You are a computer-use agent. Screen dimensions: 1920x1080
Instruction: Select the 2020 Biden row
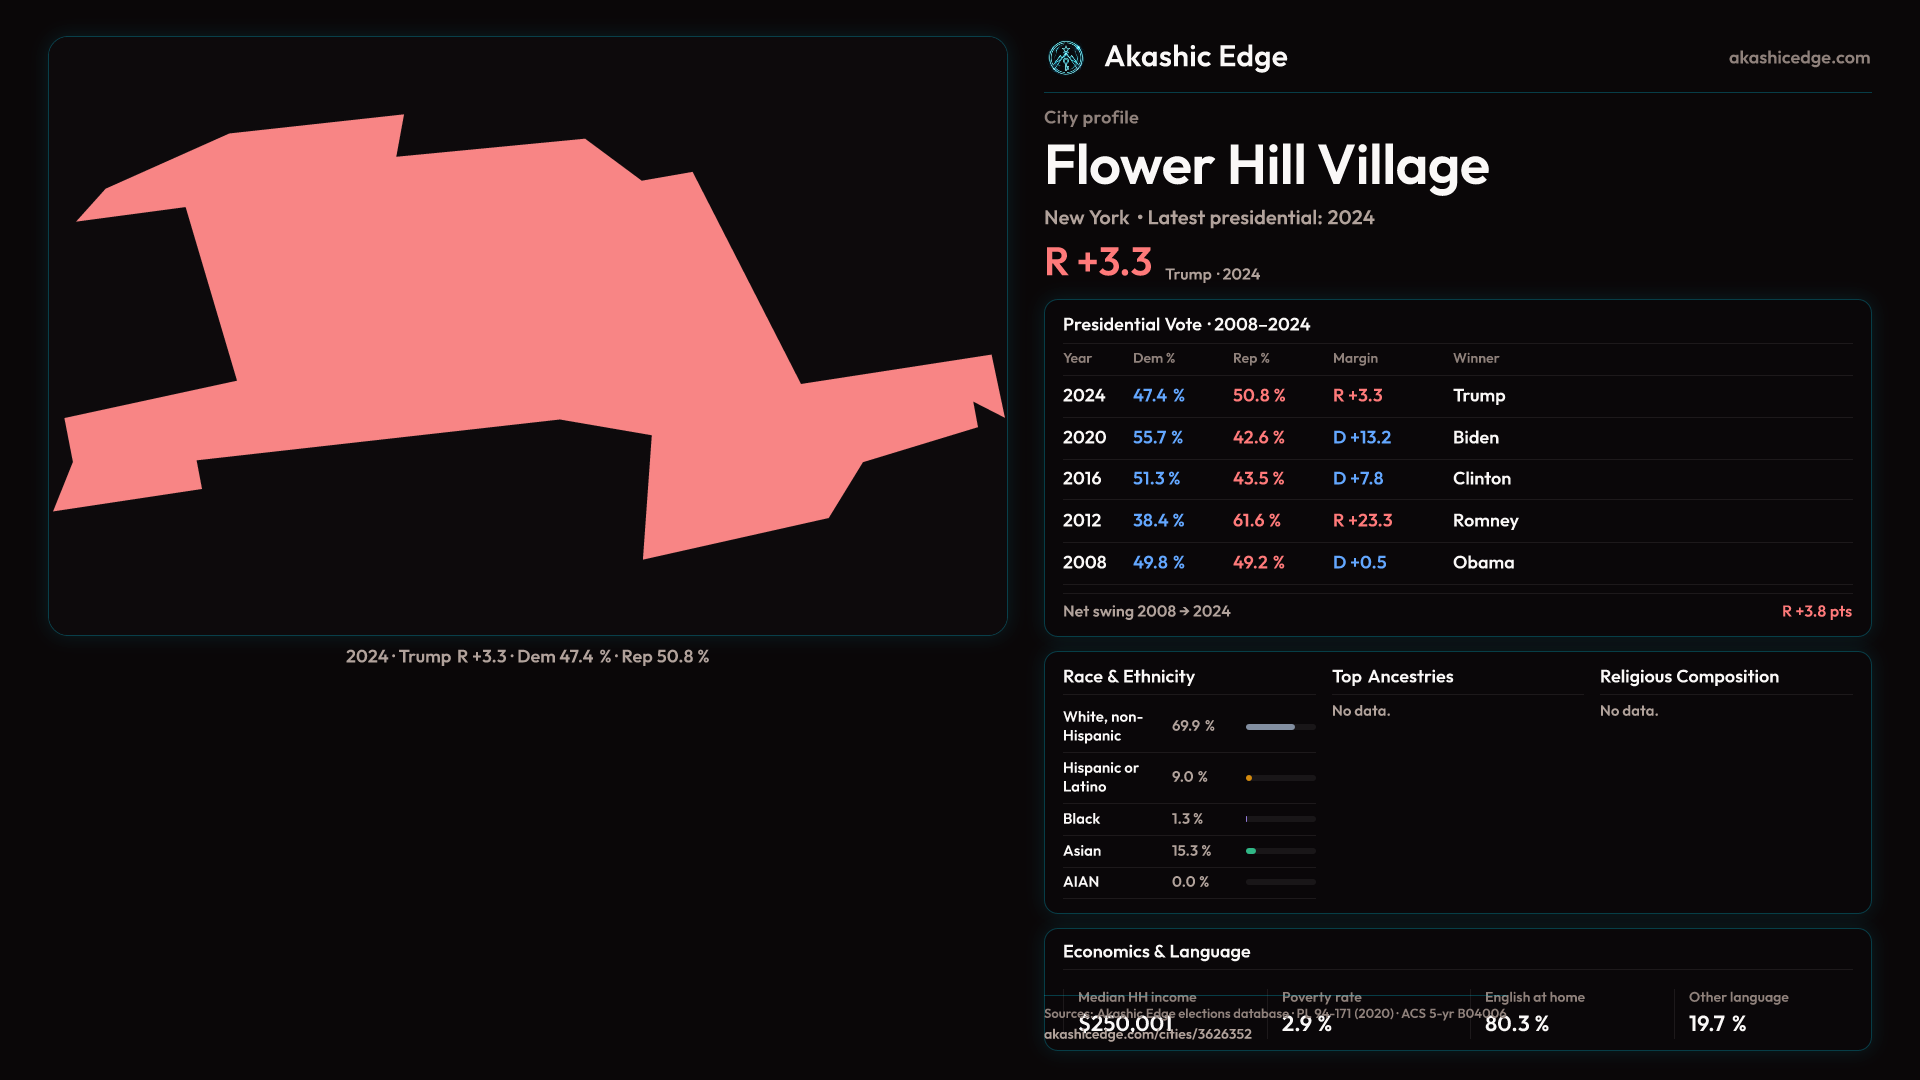(1456, 438)
